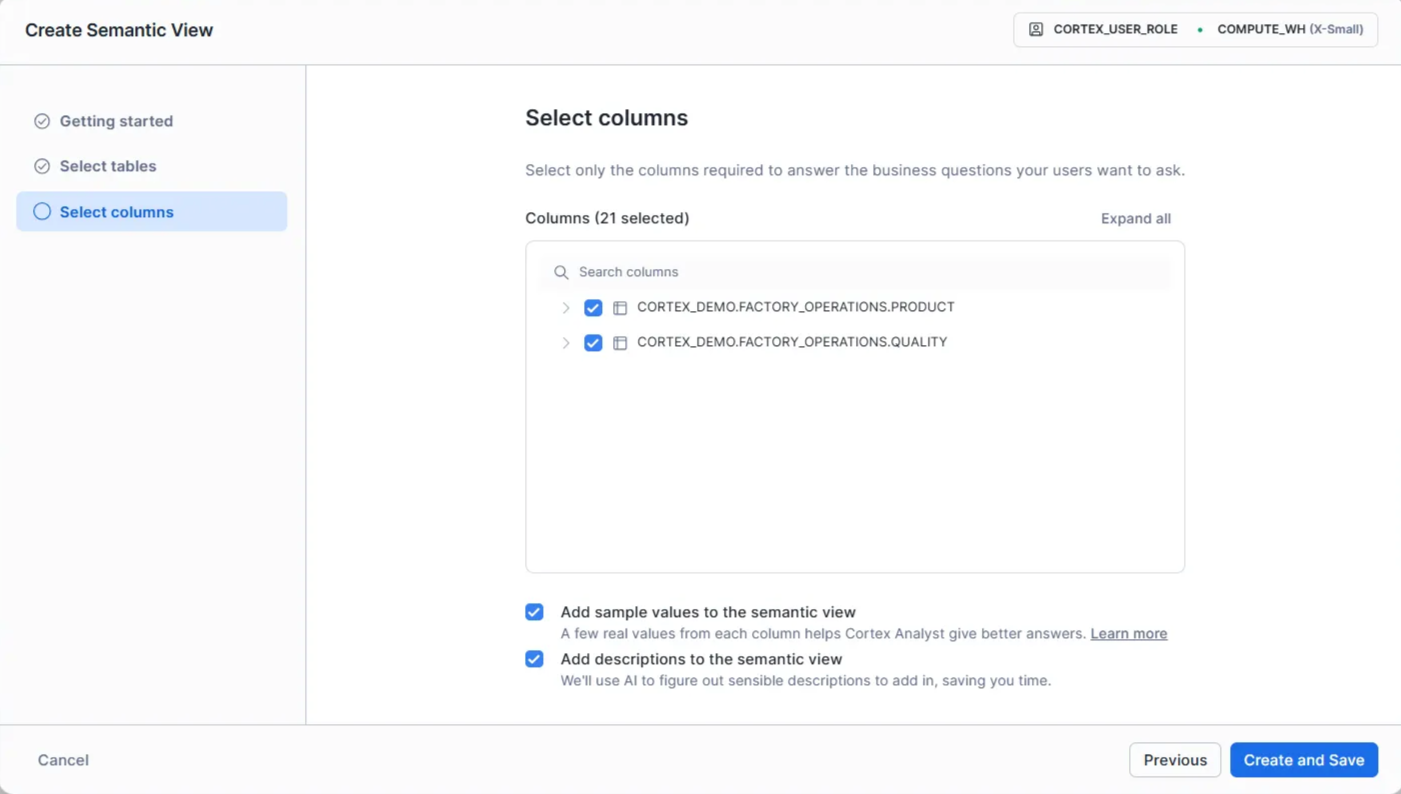Go to the Select tables step

(108, 166)
